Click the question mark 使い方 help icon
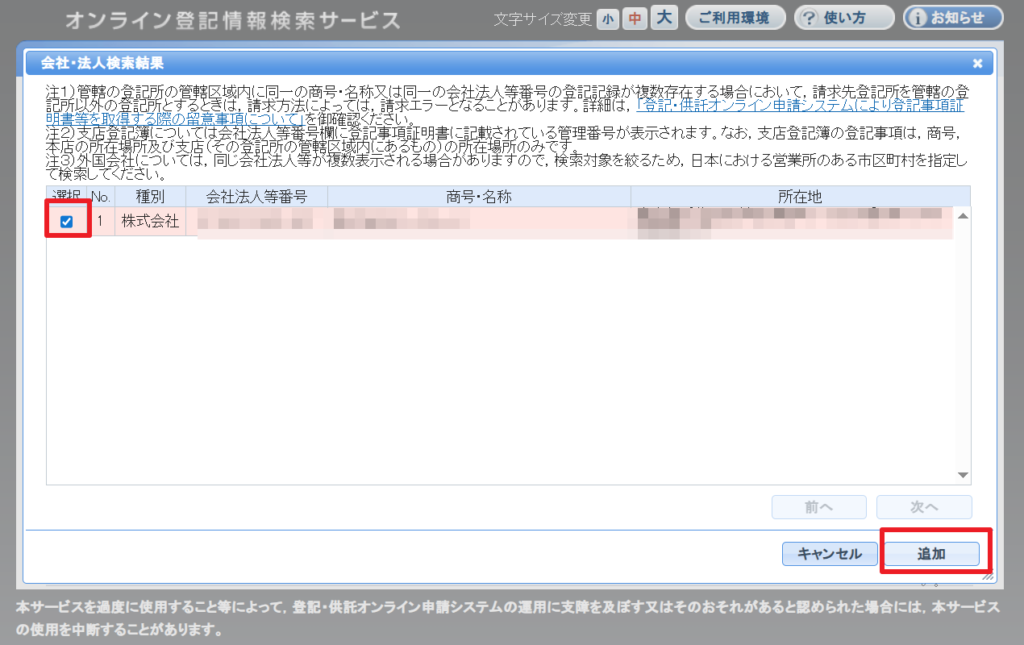This screenshot has height=645, width=1024. (x=810, y=18)
